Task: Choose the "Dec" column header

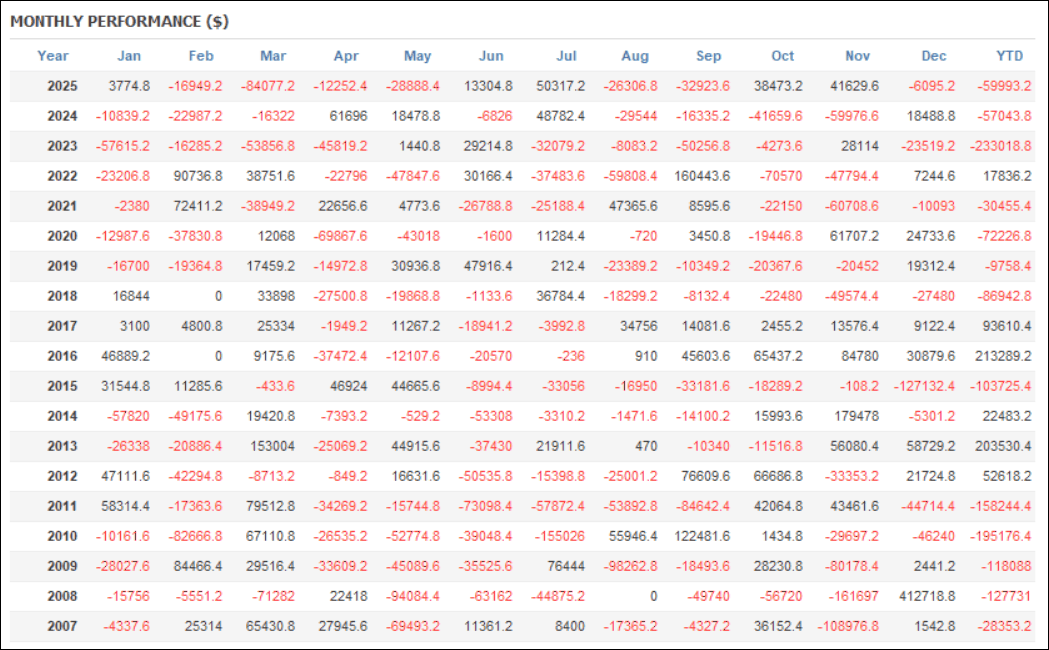Action: [934, 56]
